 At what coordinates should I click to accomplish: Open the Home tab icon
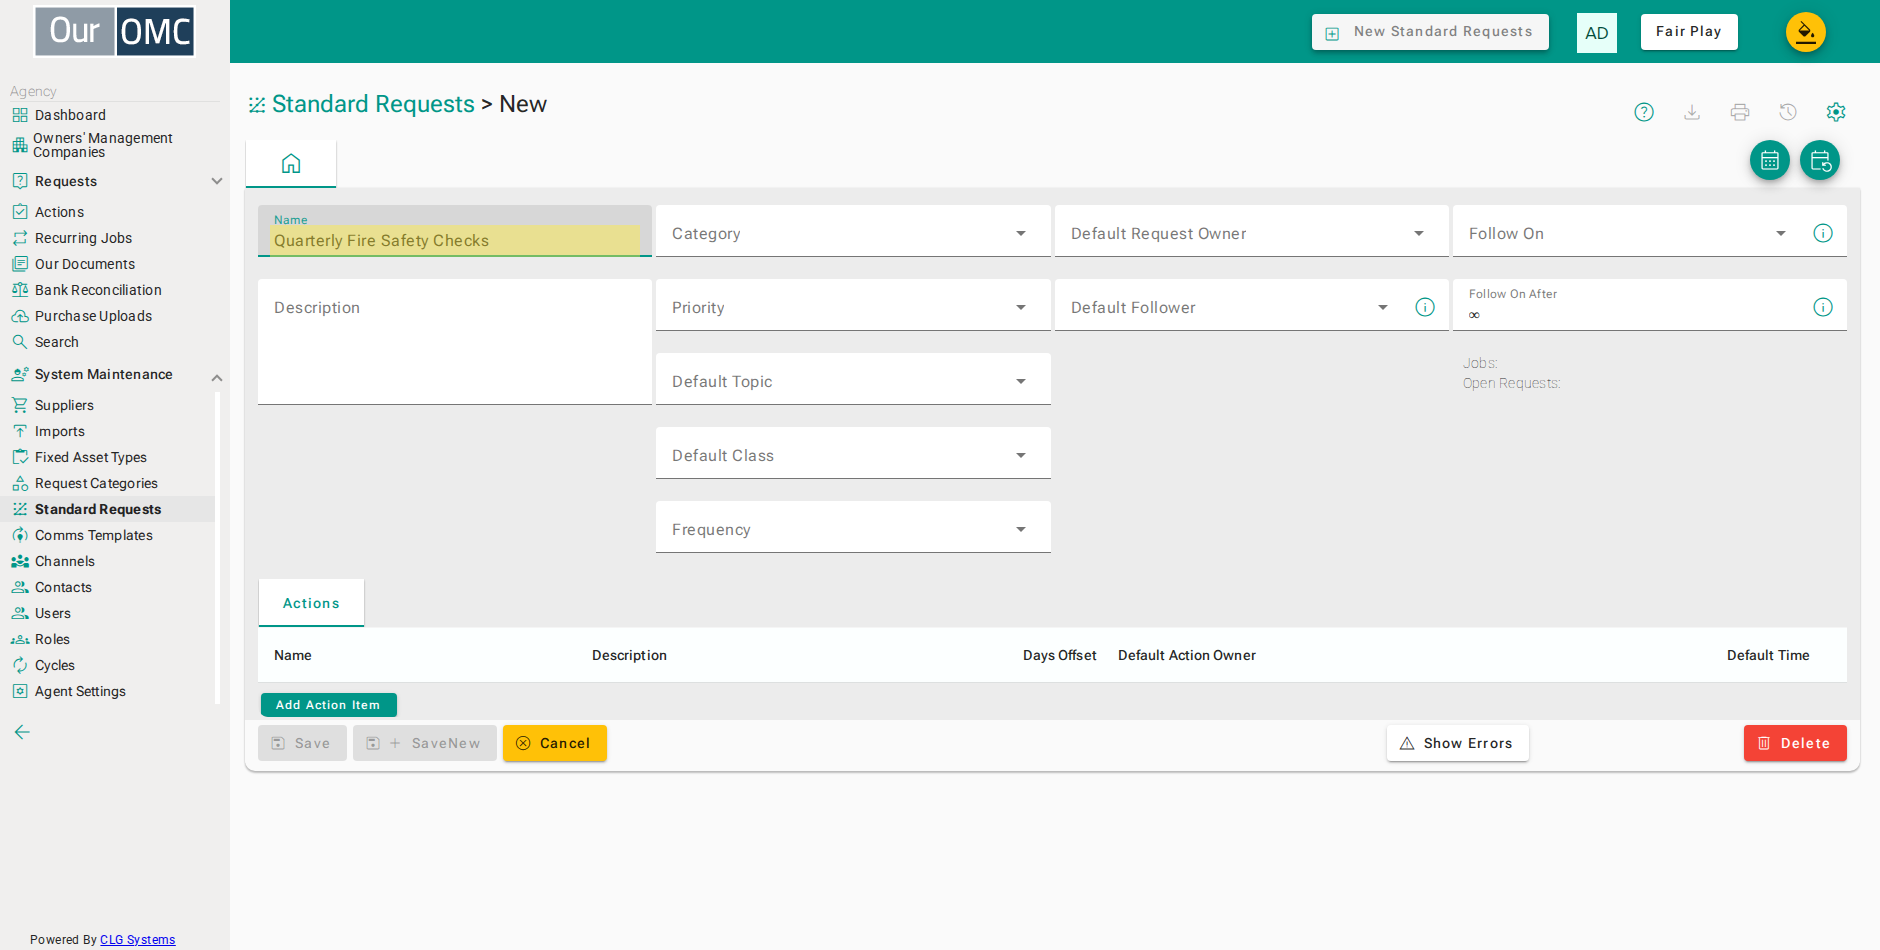(x=291, y=163)
